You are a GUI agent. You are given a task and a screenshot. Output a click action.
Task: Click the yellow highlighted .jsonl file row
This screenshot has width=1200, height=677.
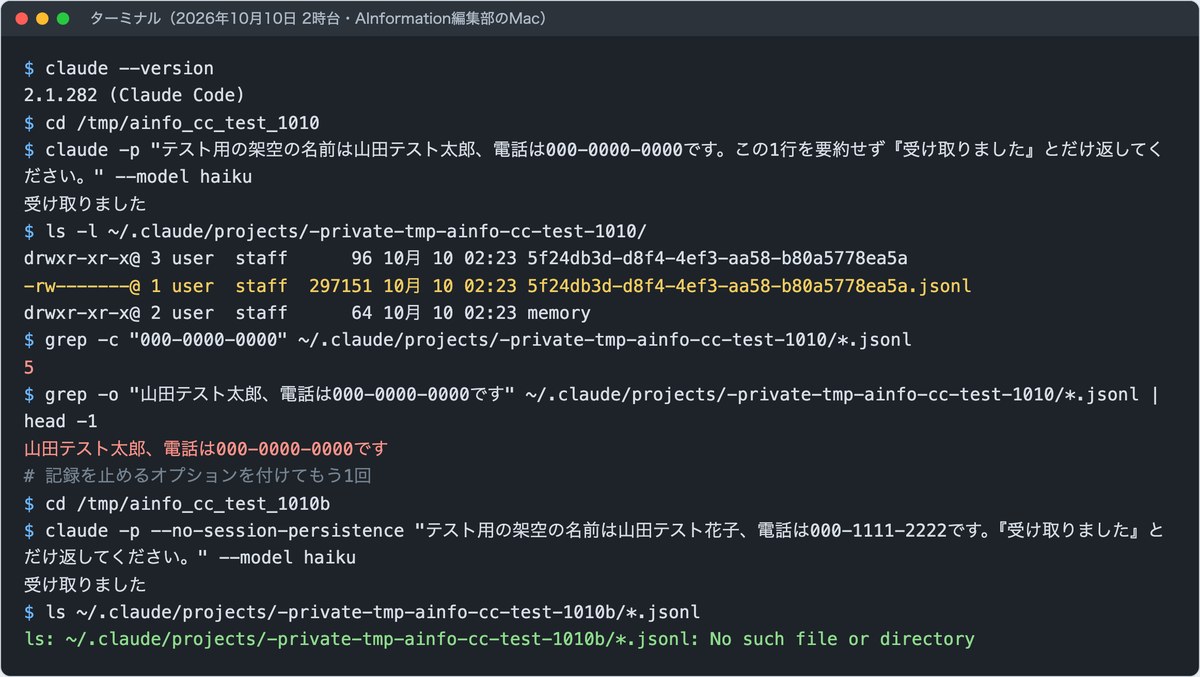click(x=497, y=286)
